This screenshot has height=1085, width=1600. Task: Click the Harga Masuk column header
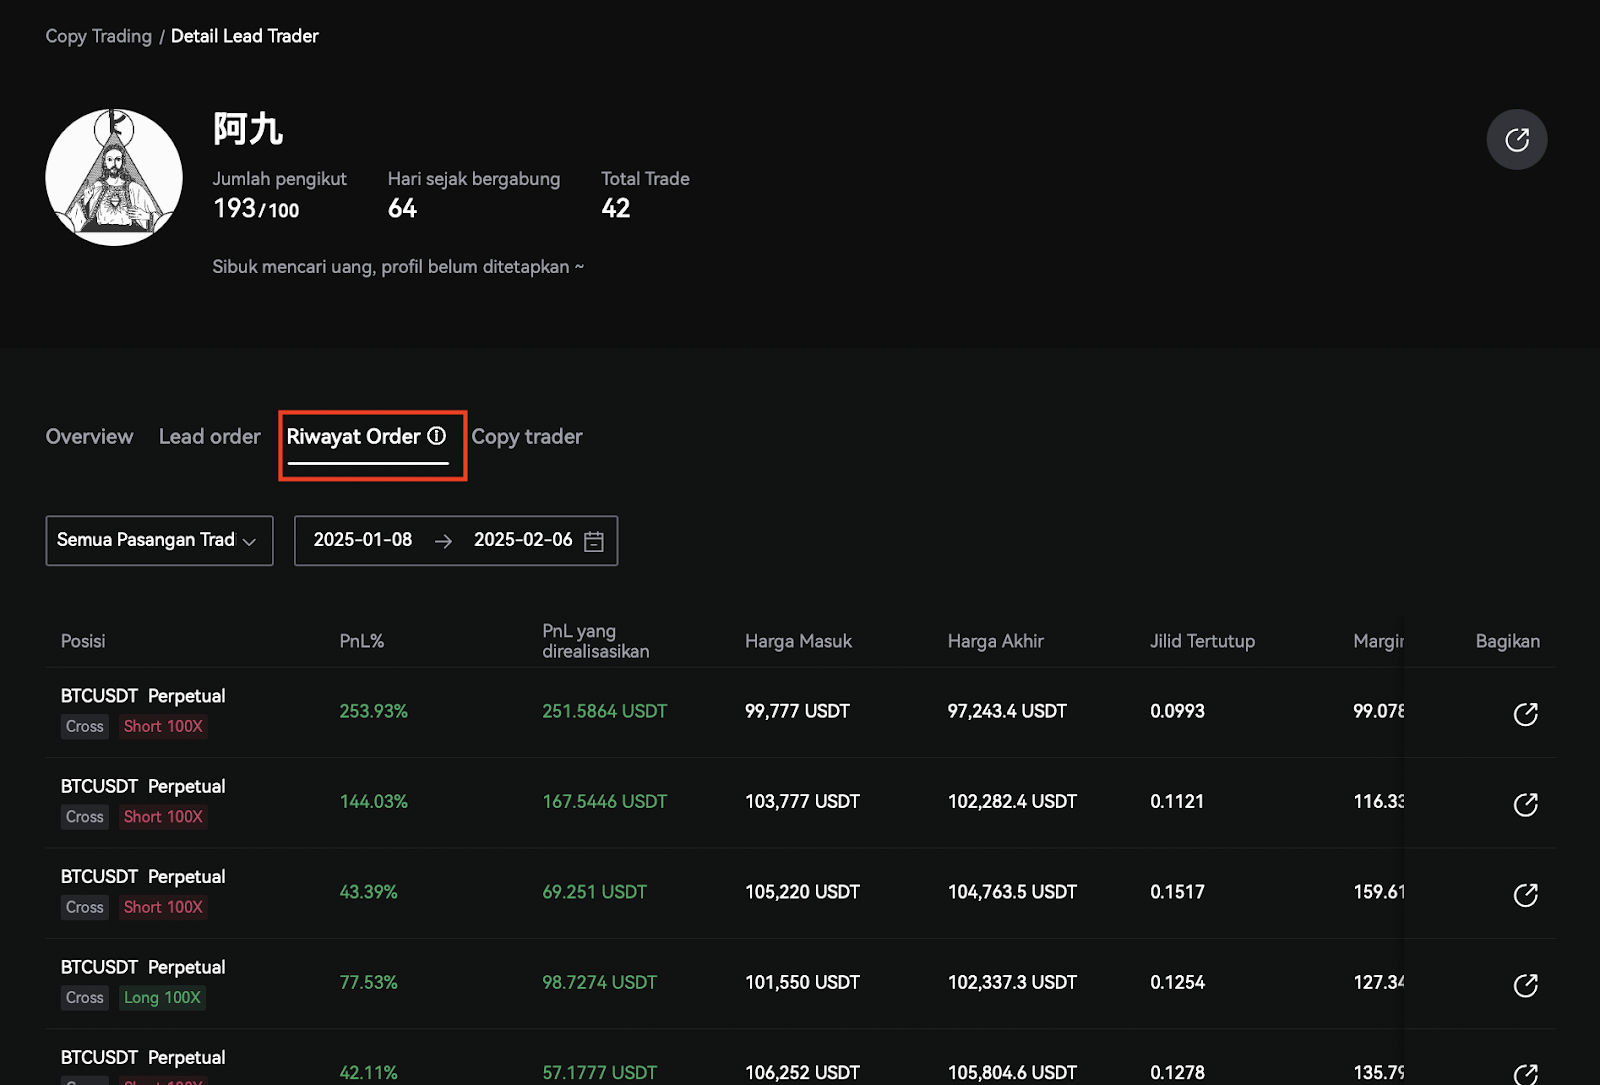tap(798, 641)
